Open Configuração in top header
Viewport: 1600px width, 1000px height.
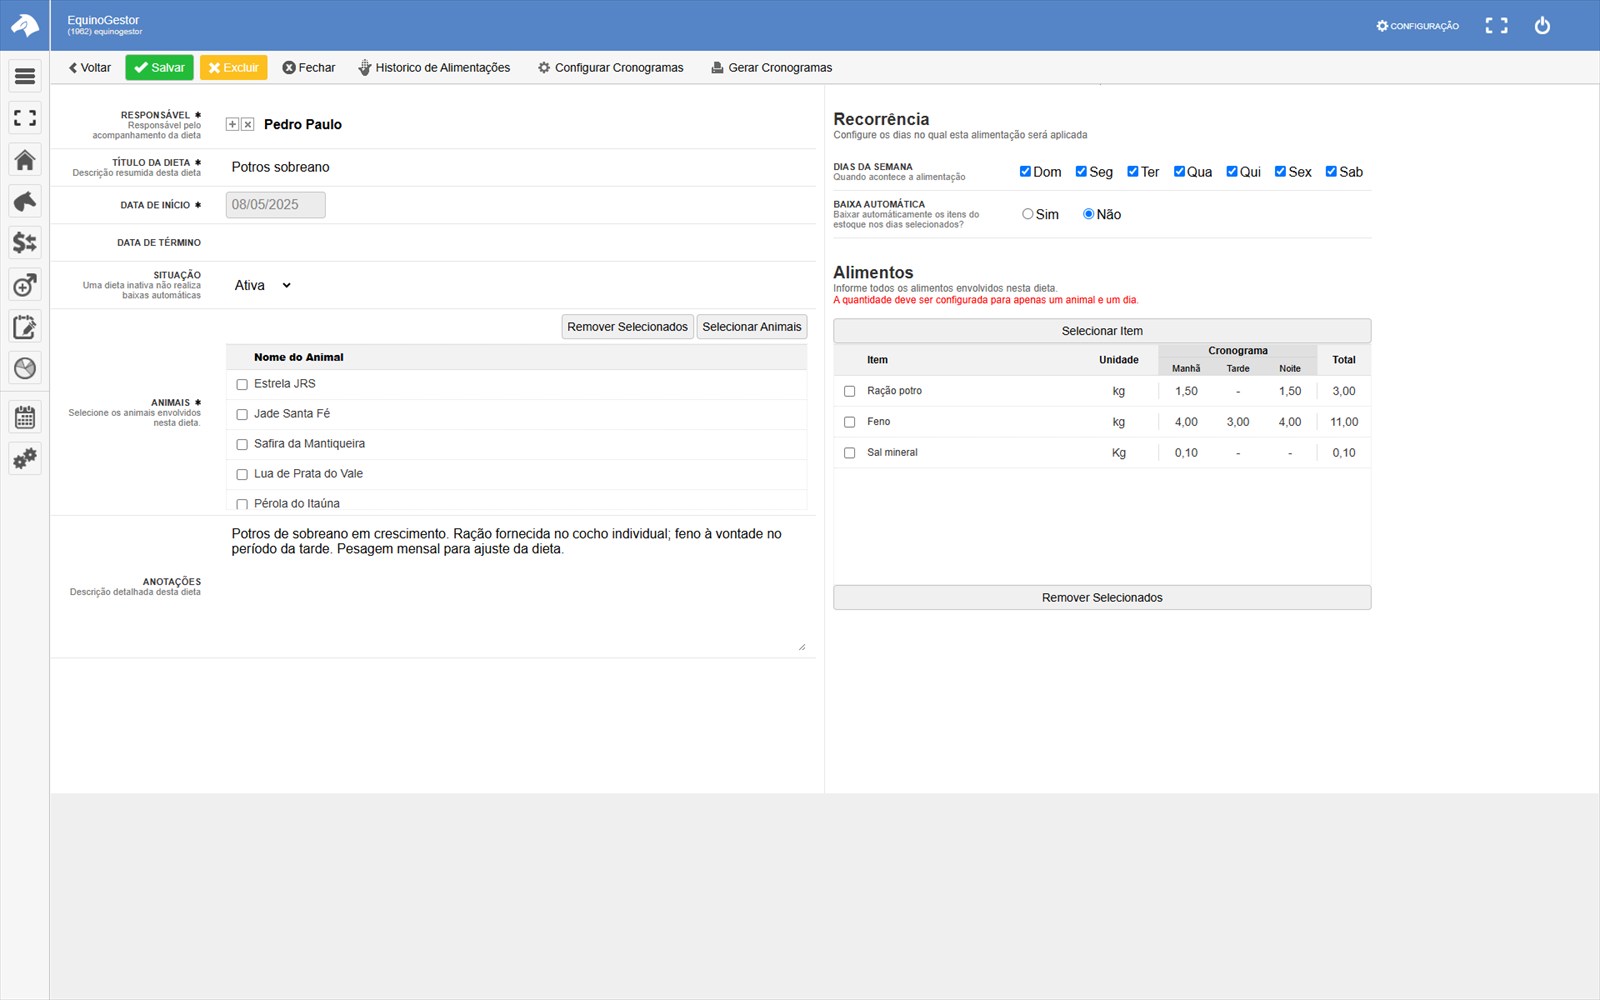[1417, 26]
